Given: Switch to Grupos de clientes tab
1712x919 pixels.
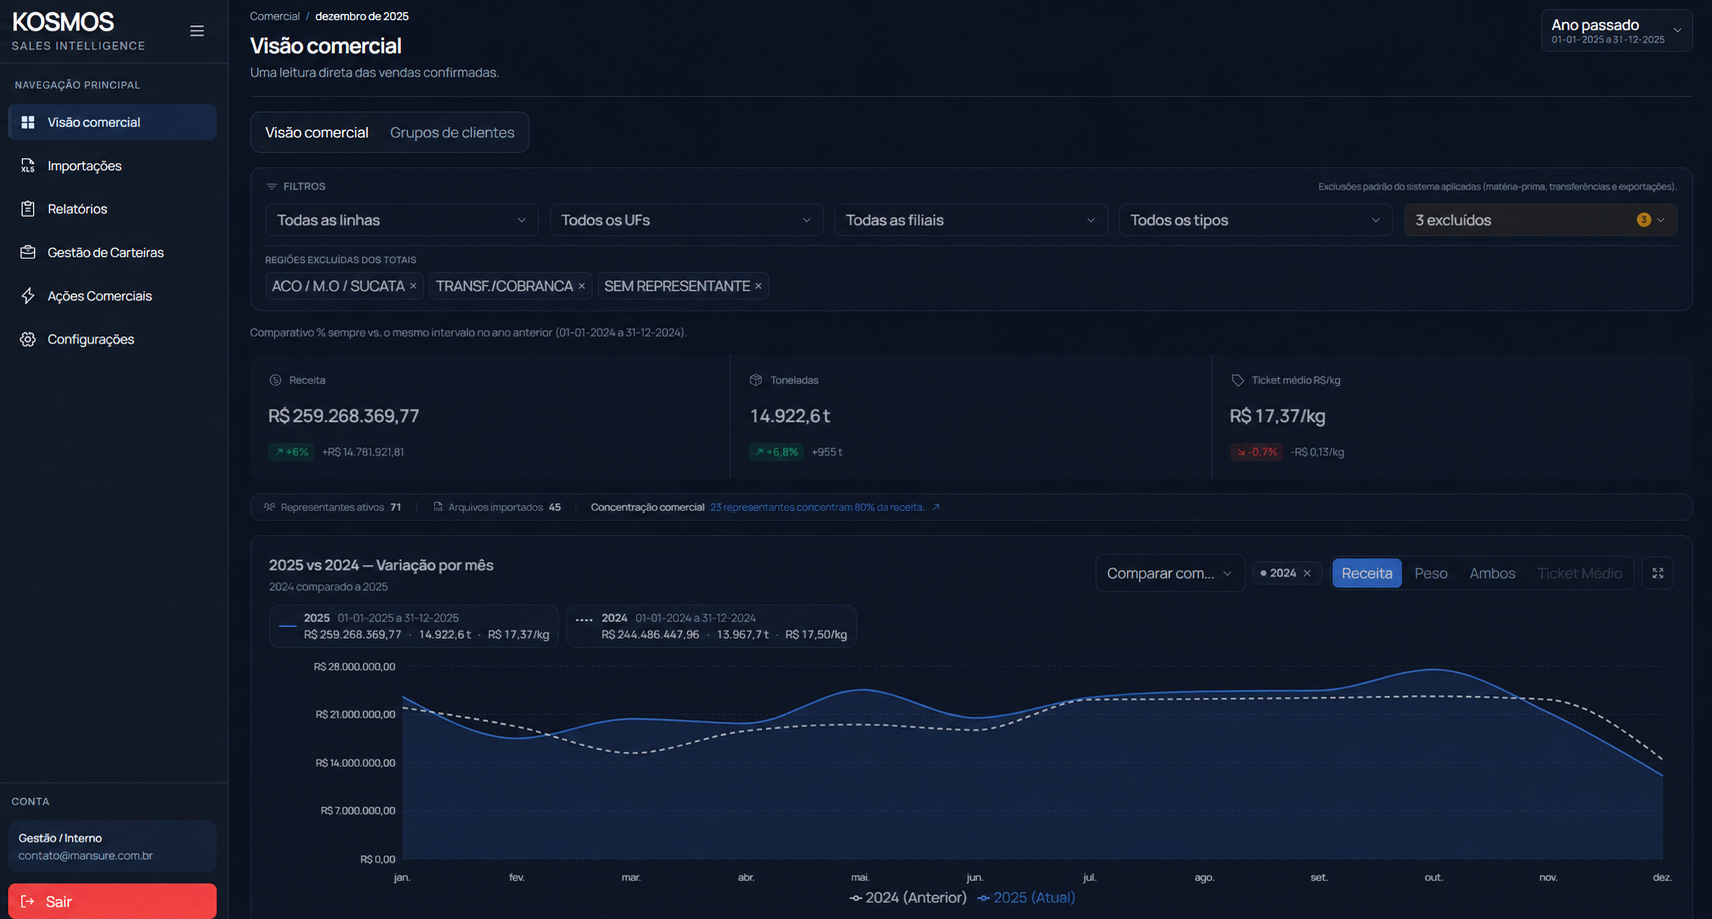Looking at the screenshot, I should pos(452,133).
